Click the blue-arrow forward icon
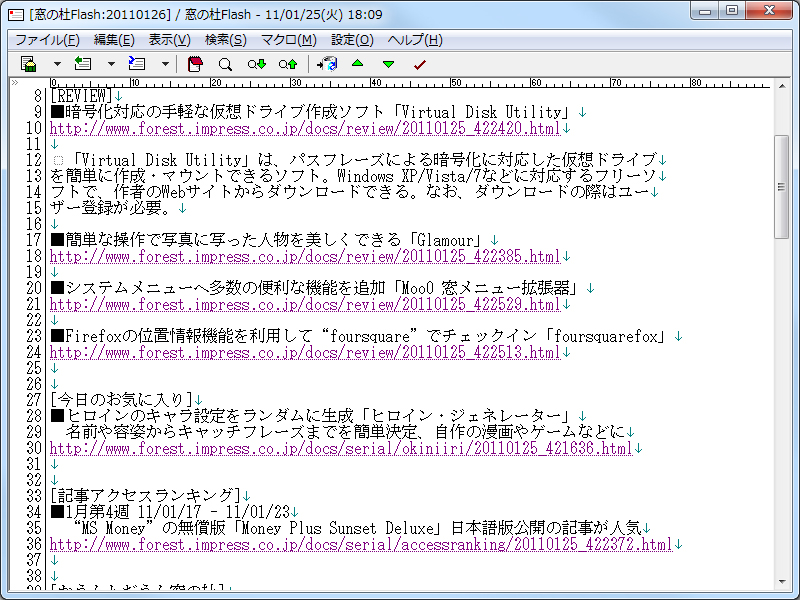Screen dimensions: 800x600 137,64
